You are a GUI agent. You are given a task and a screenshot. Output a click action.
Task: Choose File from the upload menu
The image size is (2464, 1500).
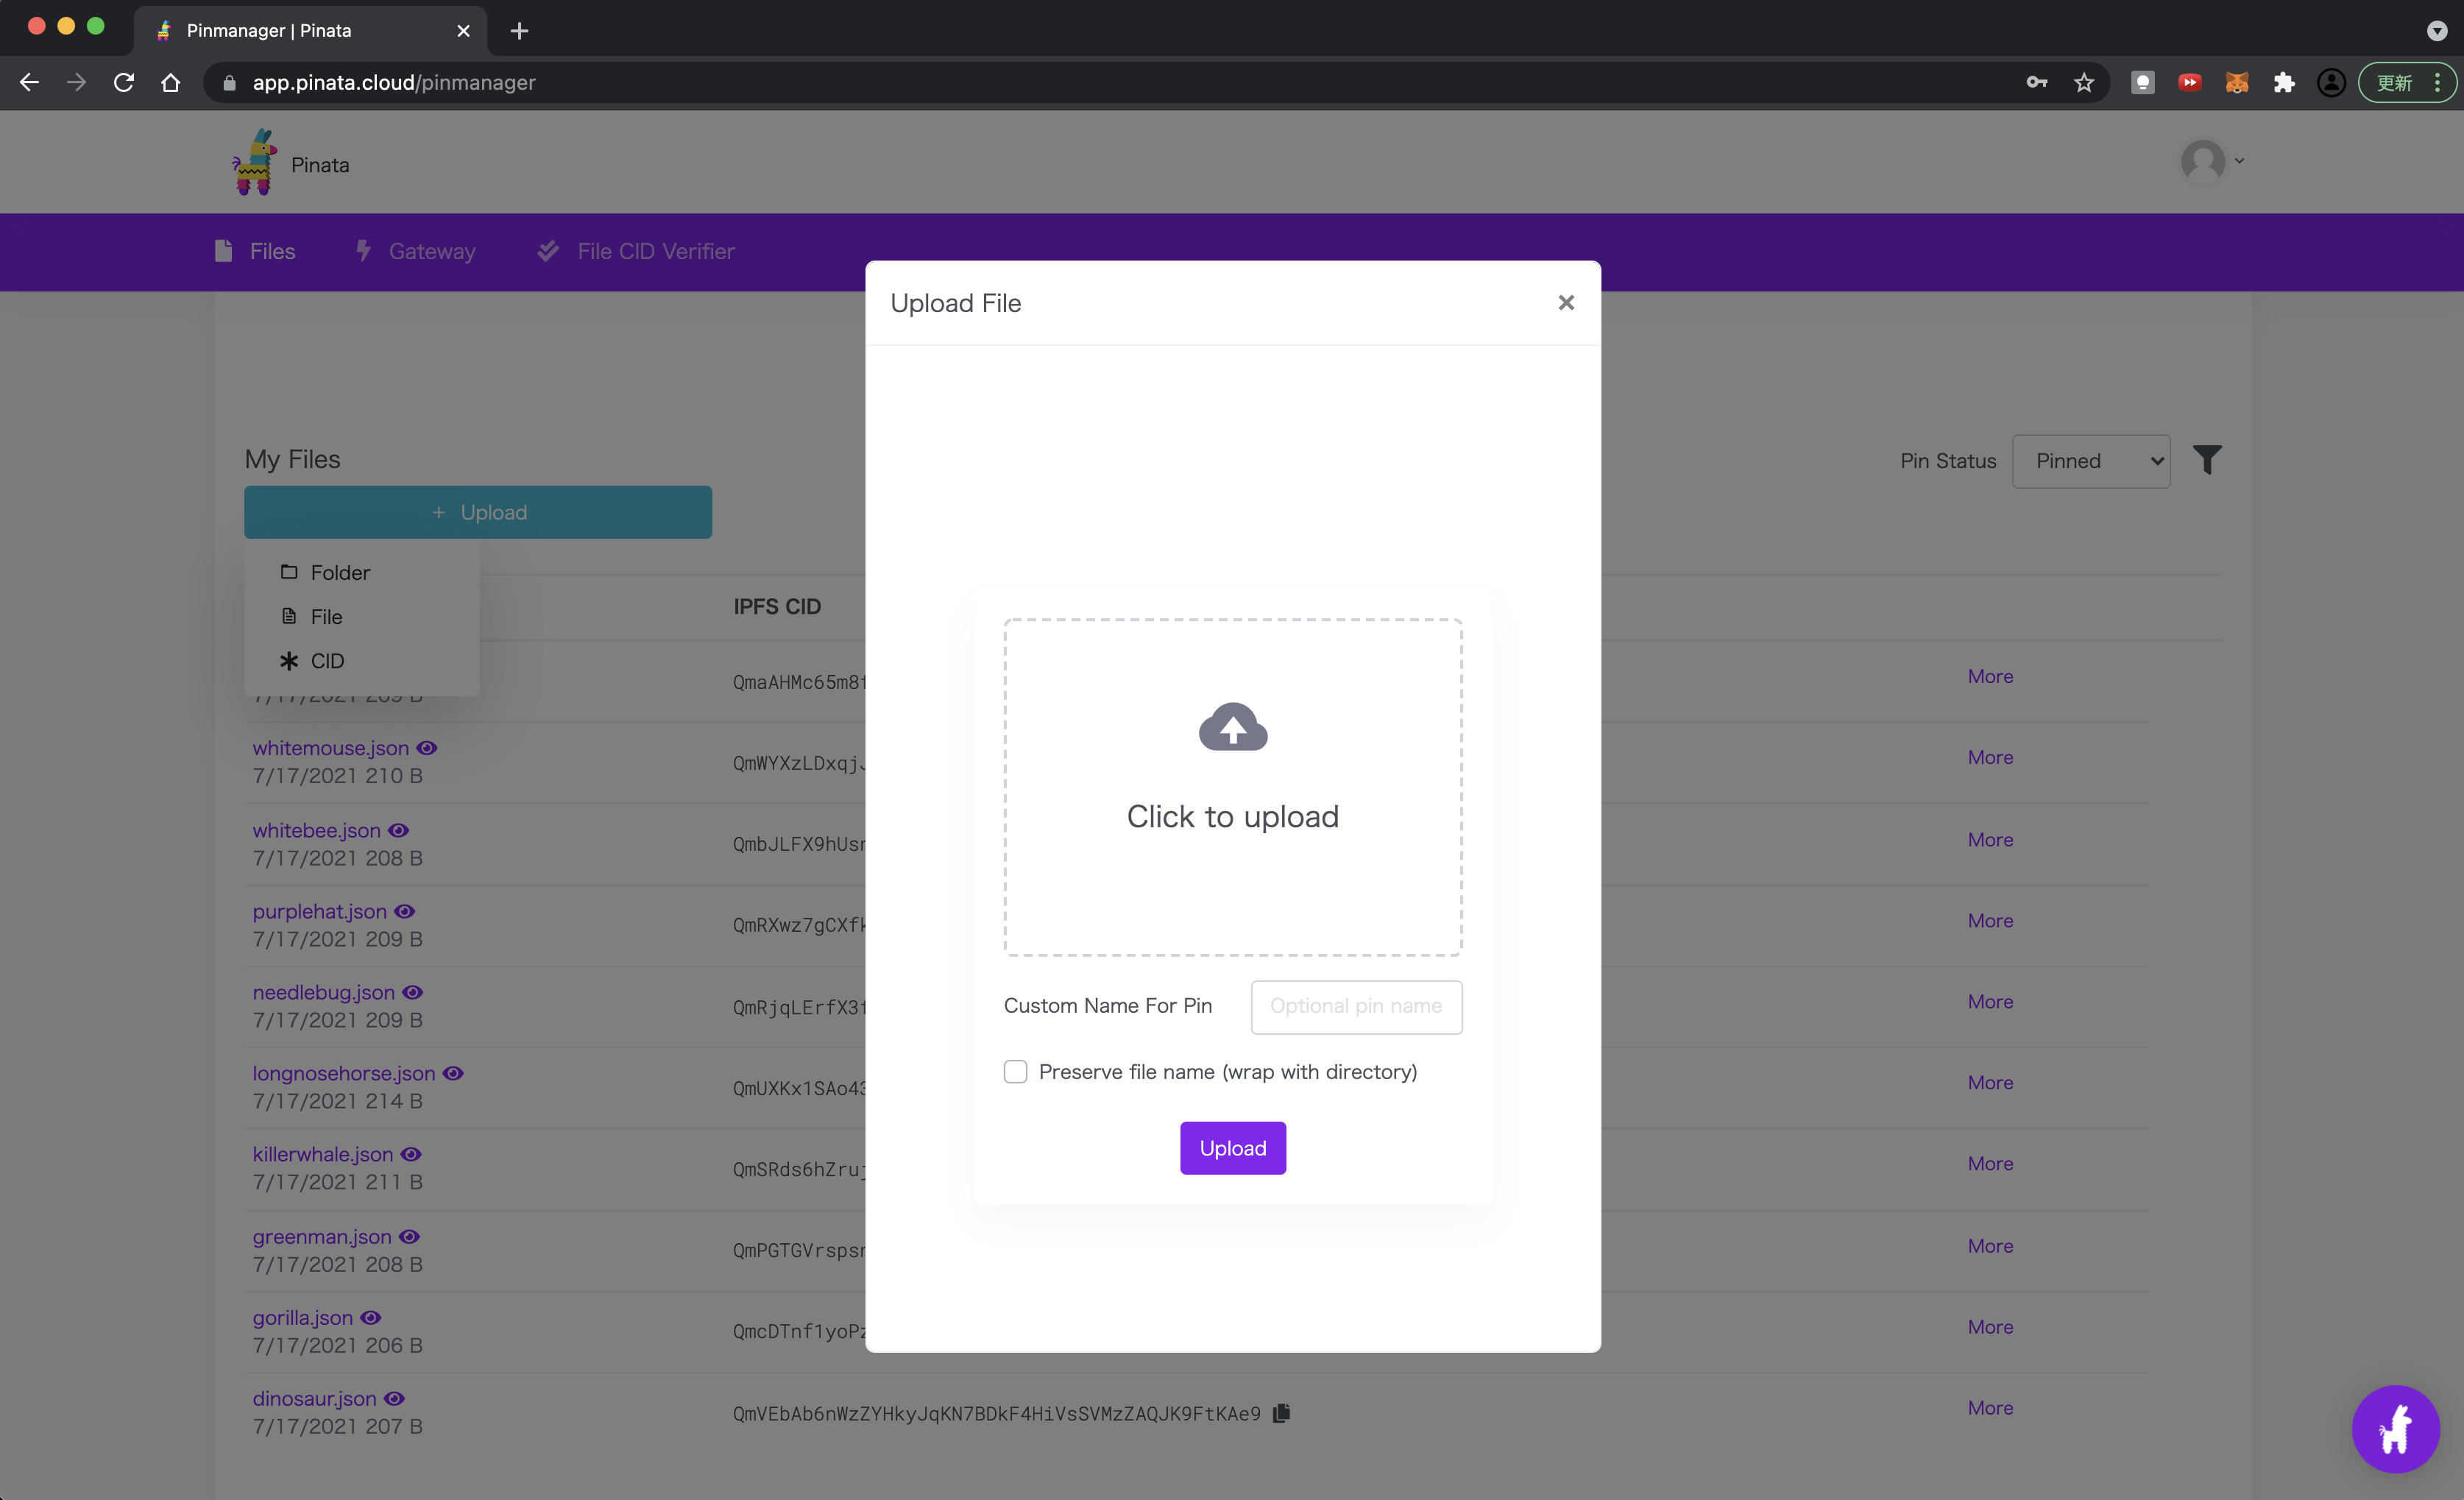[x=313, y=616]
